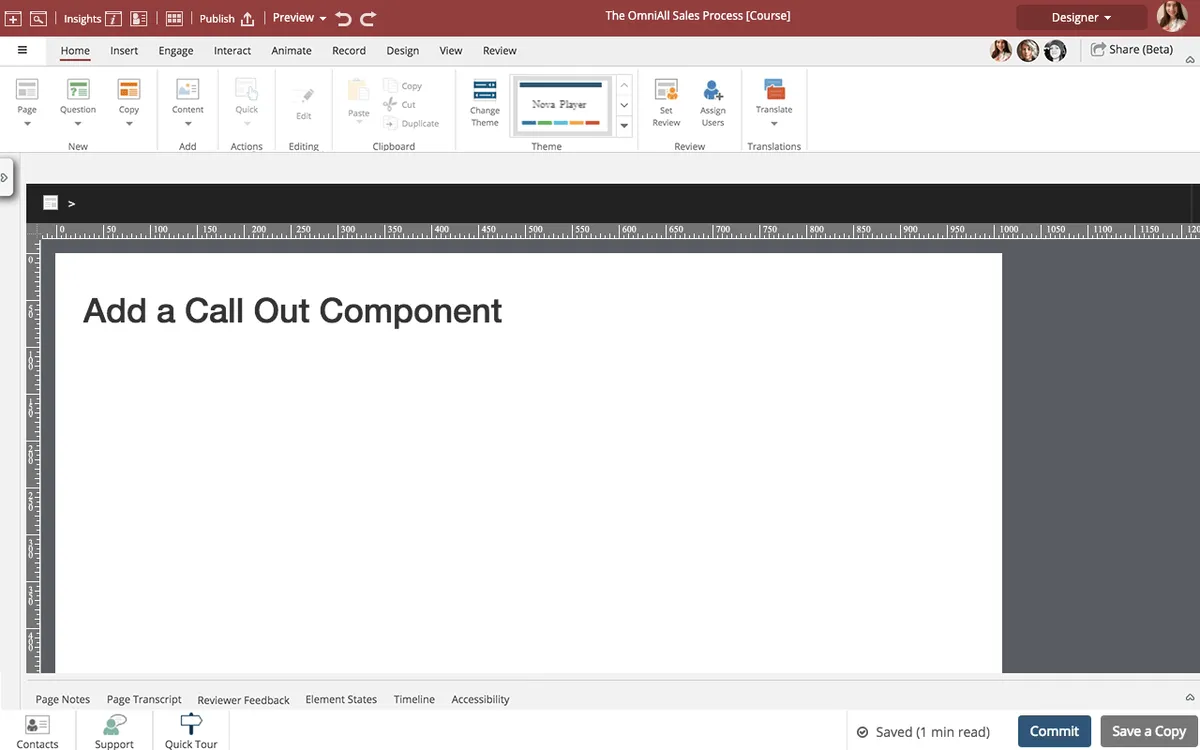
Task: Open the Insights info icon
Action: (113, 18)
